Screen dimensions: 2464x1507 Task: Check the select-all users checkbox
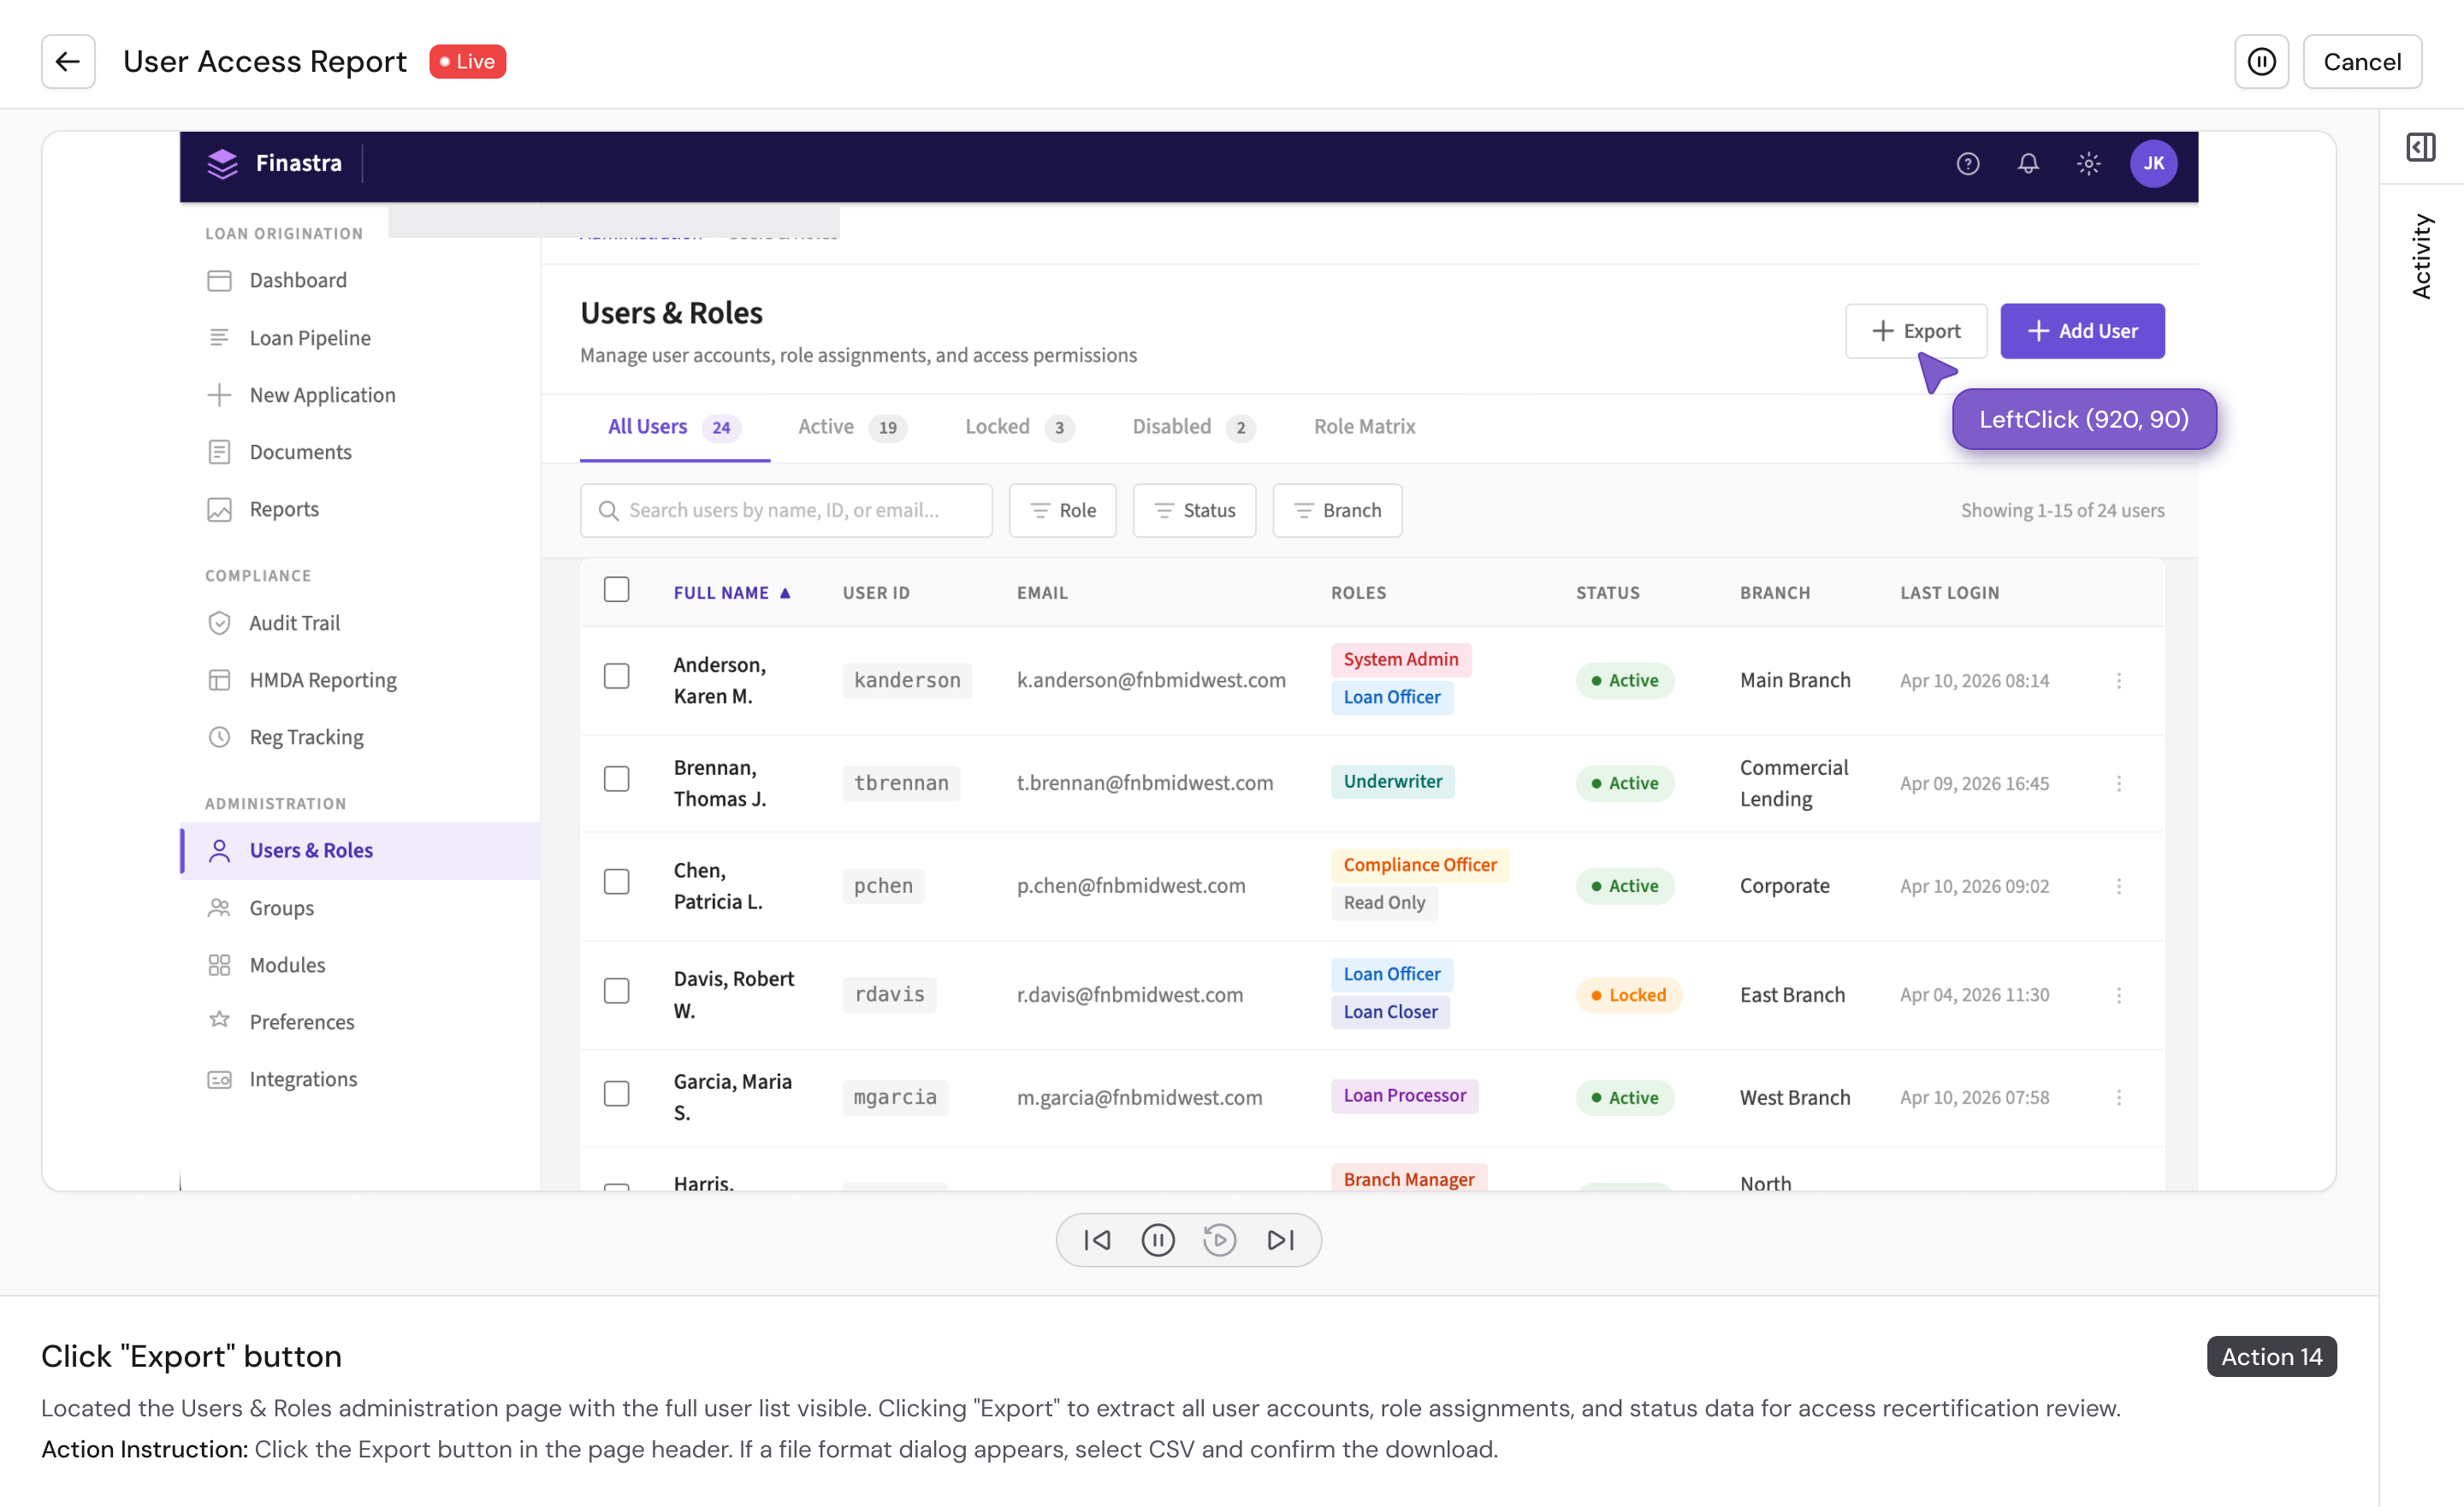(x=616, y=590)
